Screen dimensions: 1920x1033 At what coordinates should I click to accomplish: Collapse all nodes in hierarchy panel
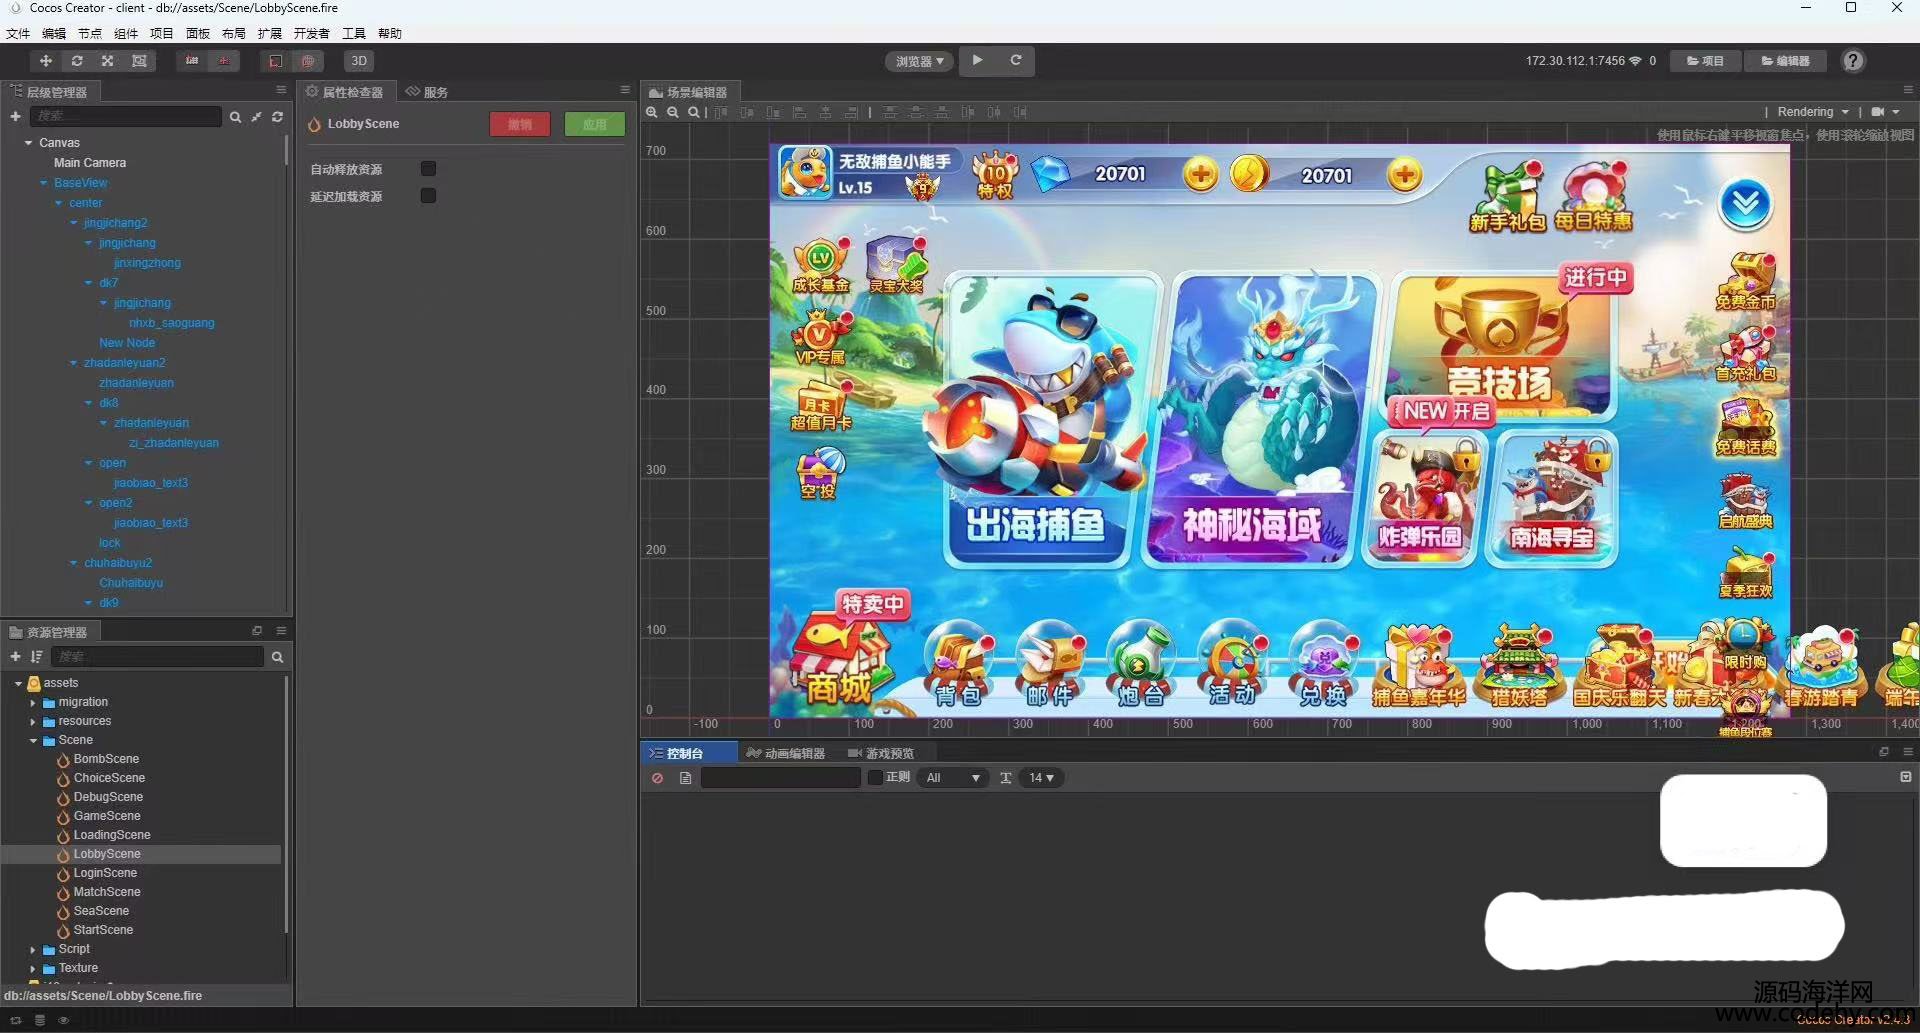[x=256, y=117]
